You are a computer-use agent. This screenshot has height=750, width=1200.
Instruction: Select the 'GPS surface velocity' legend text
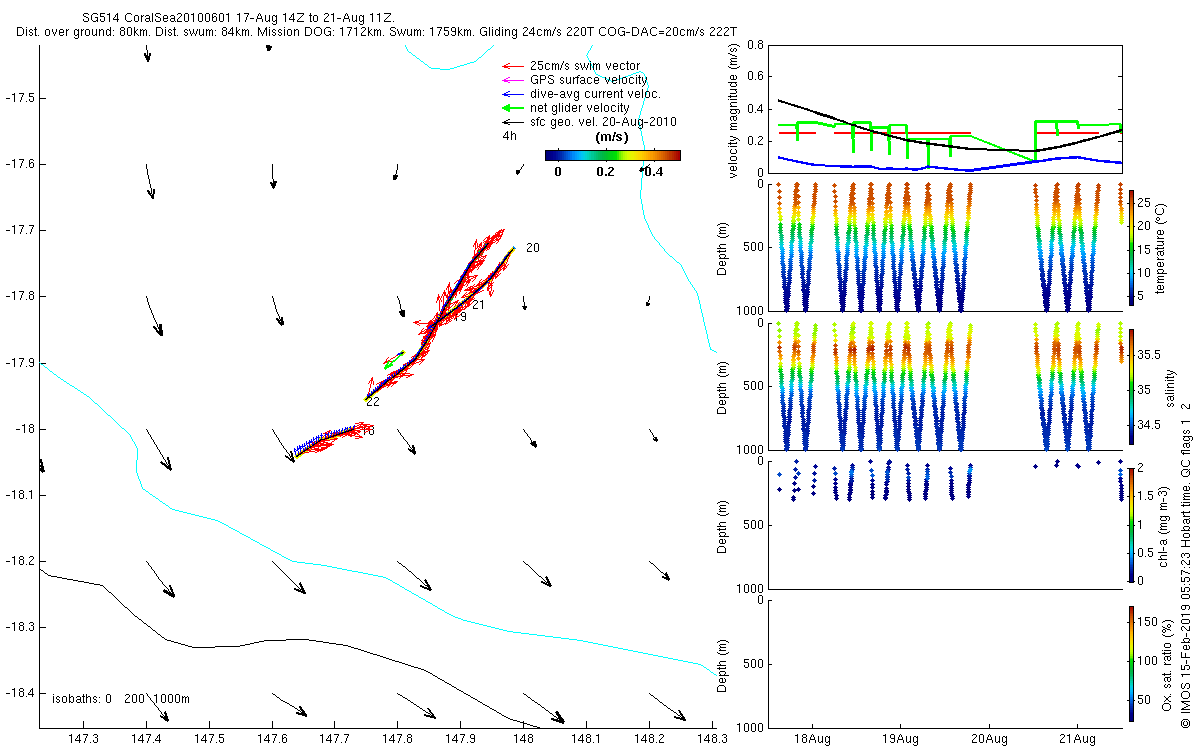(589, 80)
